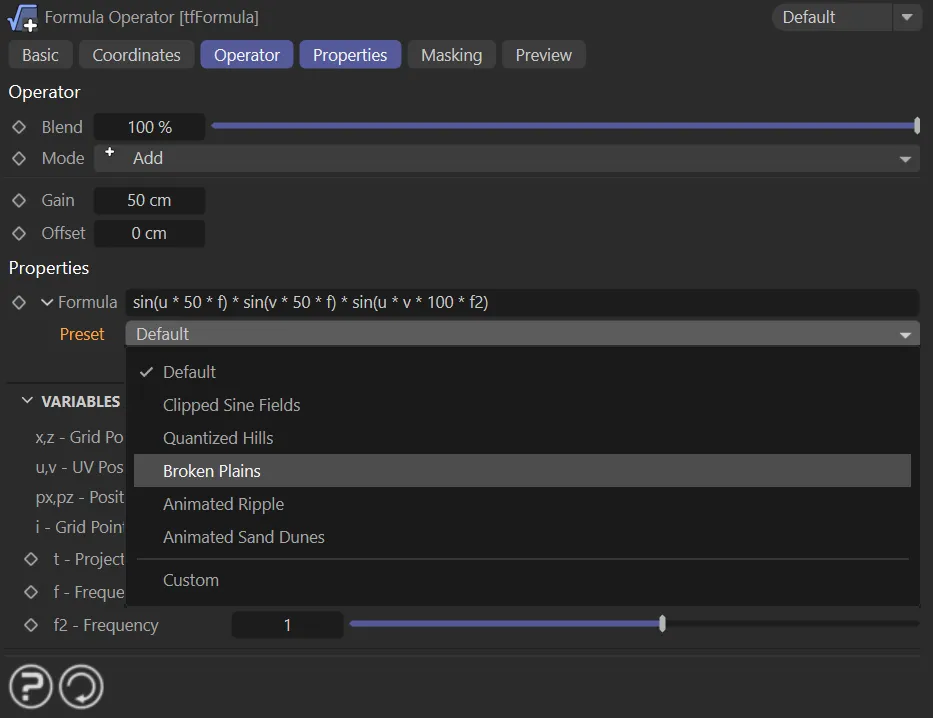This screenshot has width=933, height=718.
Task: Open the Mode dropdown set to Add
Action: pos(507,158)
